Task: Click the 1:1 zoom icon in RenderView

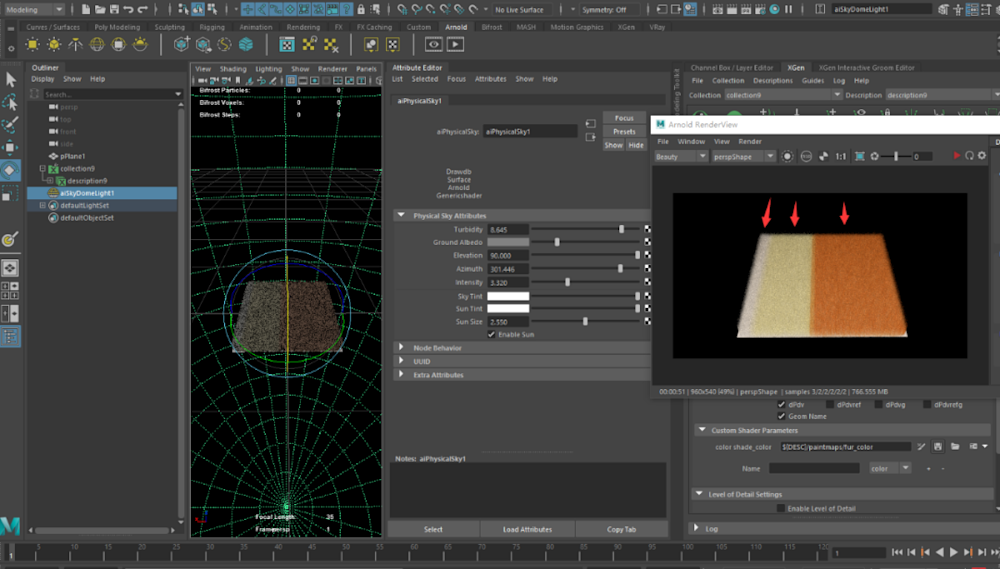Action: coord(840,156)
